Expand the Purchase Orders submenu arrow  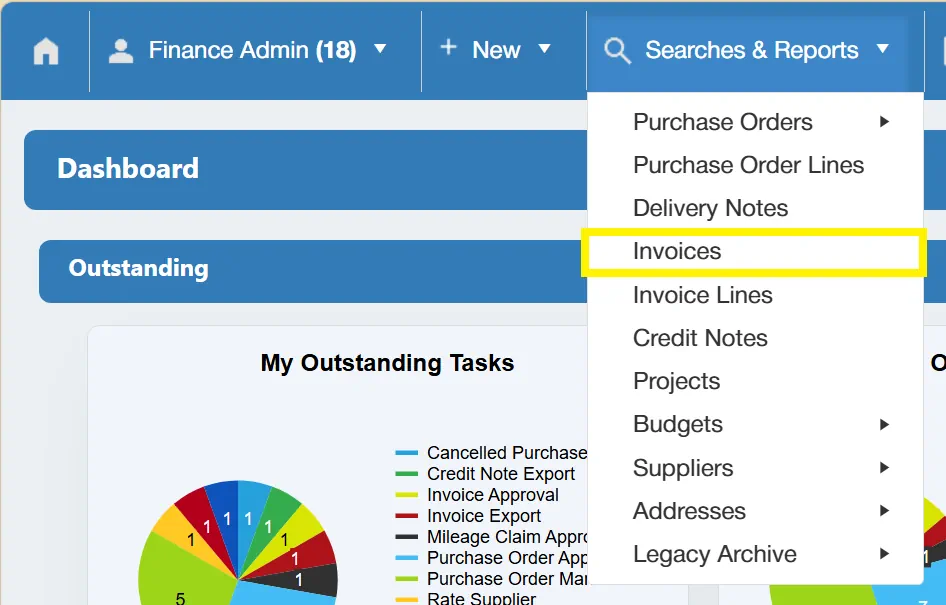pyautogui.click(x=884, y=122)
